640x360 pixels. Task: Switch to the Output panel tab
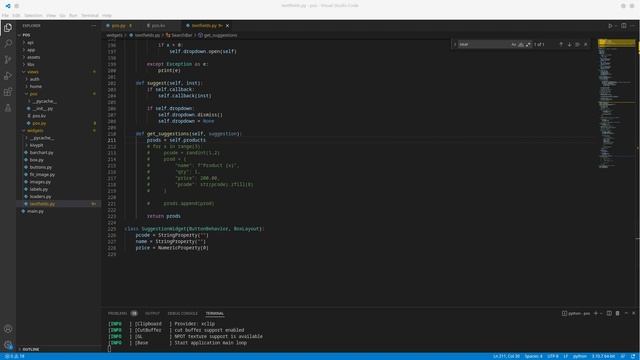(152, 313)
